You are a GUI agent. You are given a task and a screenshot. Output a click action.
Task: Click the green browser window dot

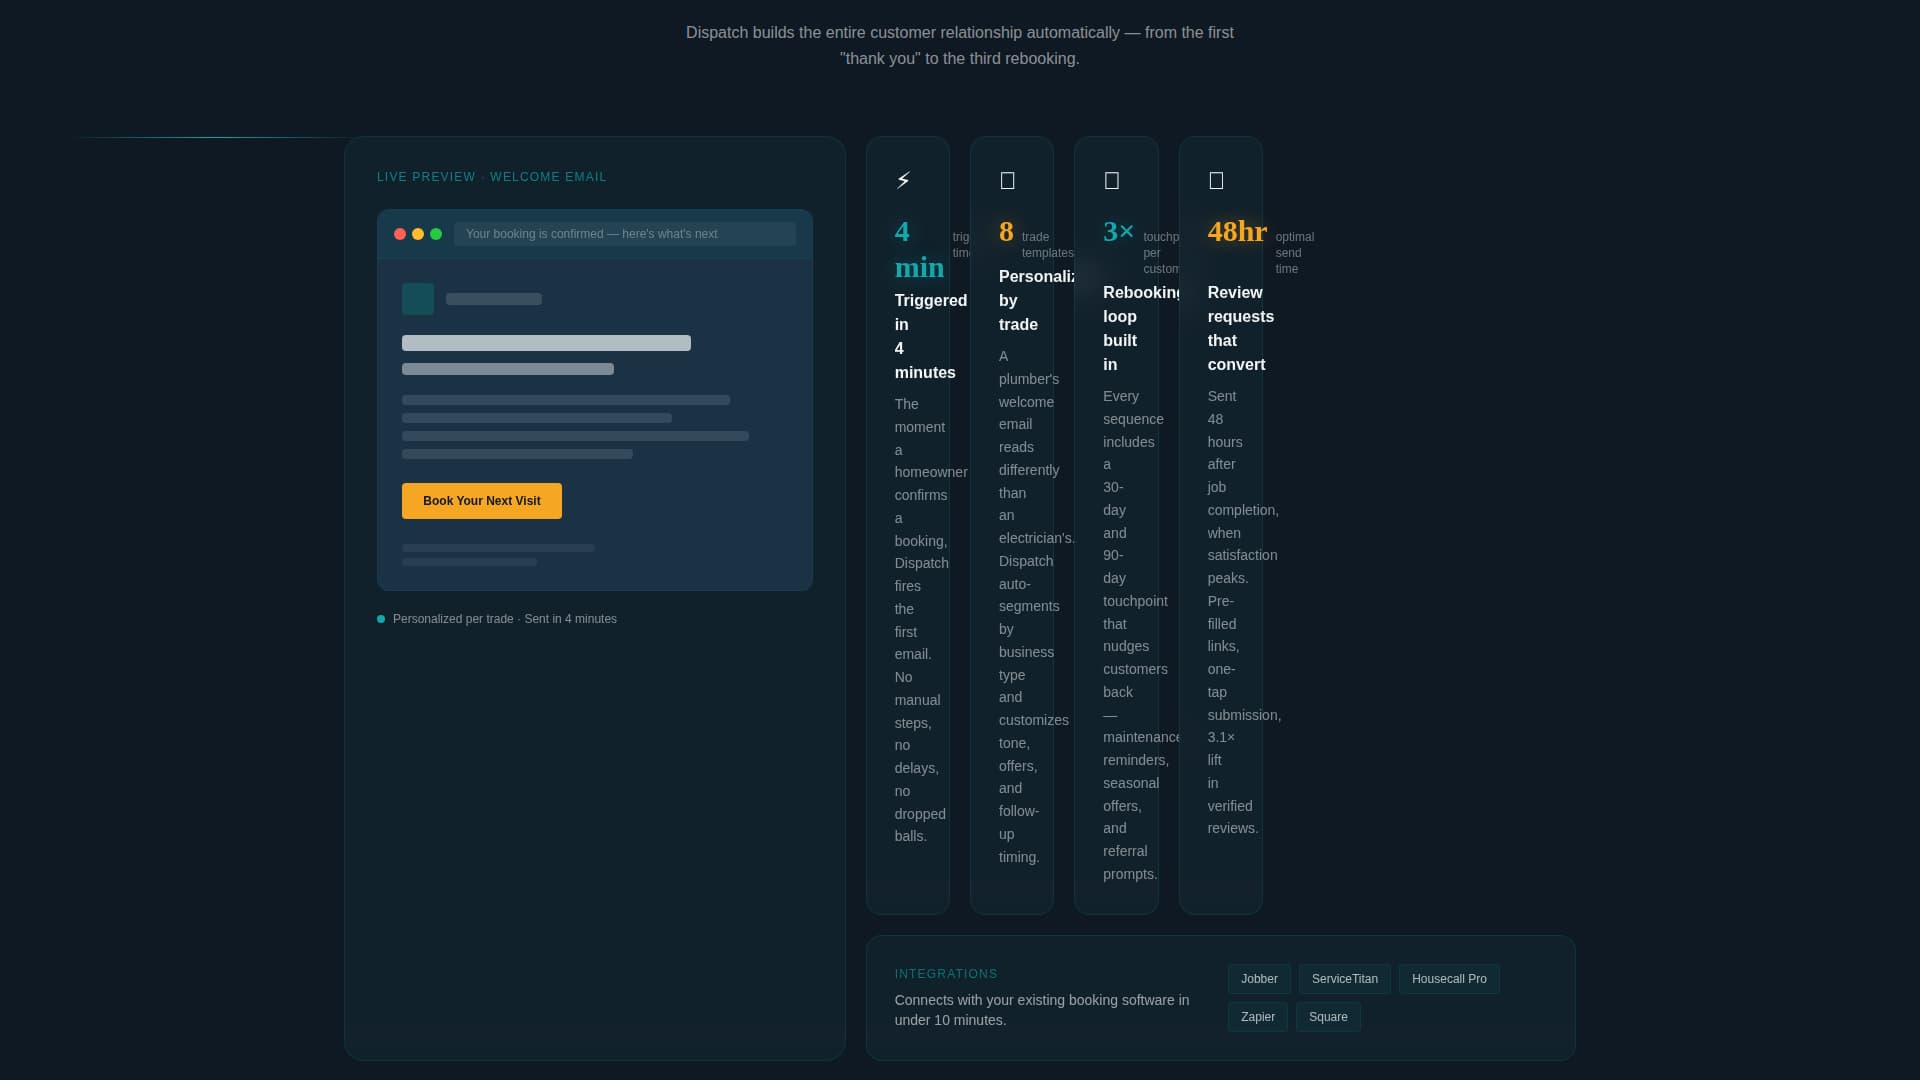coord(436,234)
